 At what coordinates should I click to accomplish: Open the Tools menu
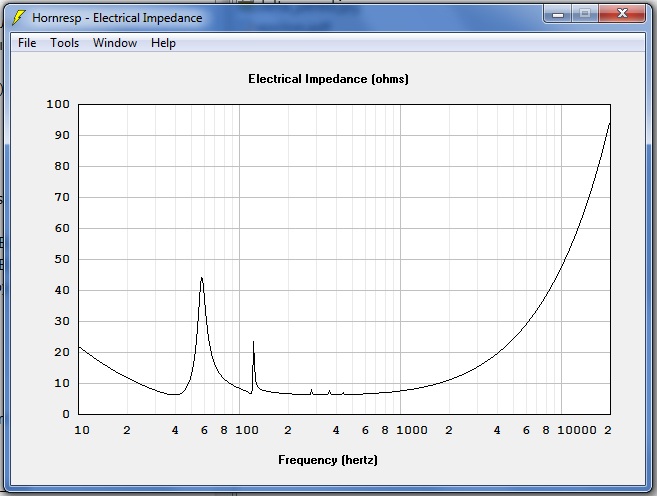coord(65,43)
